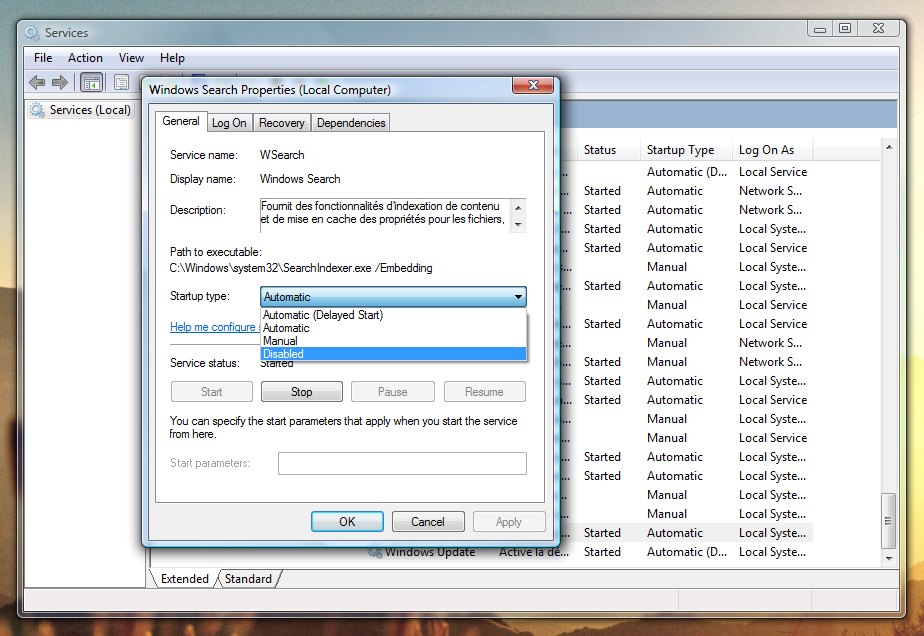Close the Windows Search Properties dialog

(533, 85)
